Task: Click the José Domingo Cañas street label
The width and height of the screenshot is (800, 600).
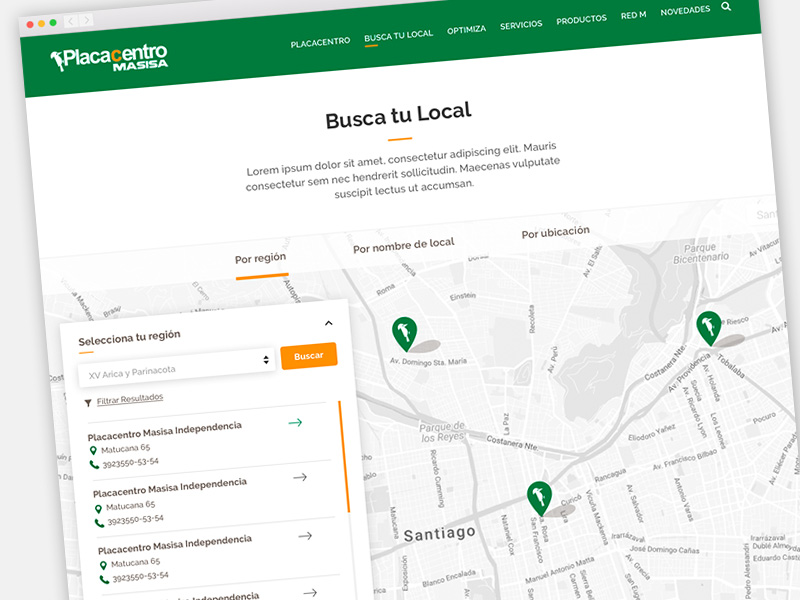Action: pos(664,549)
